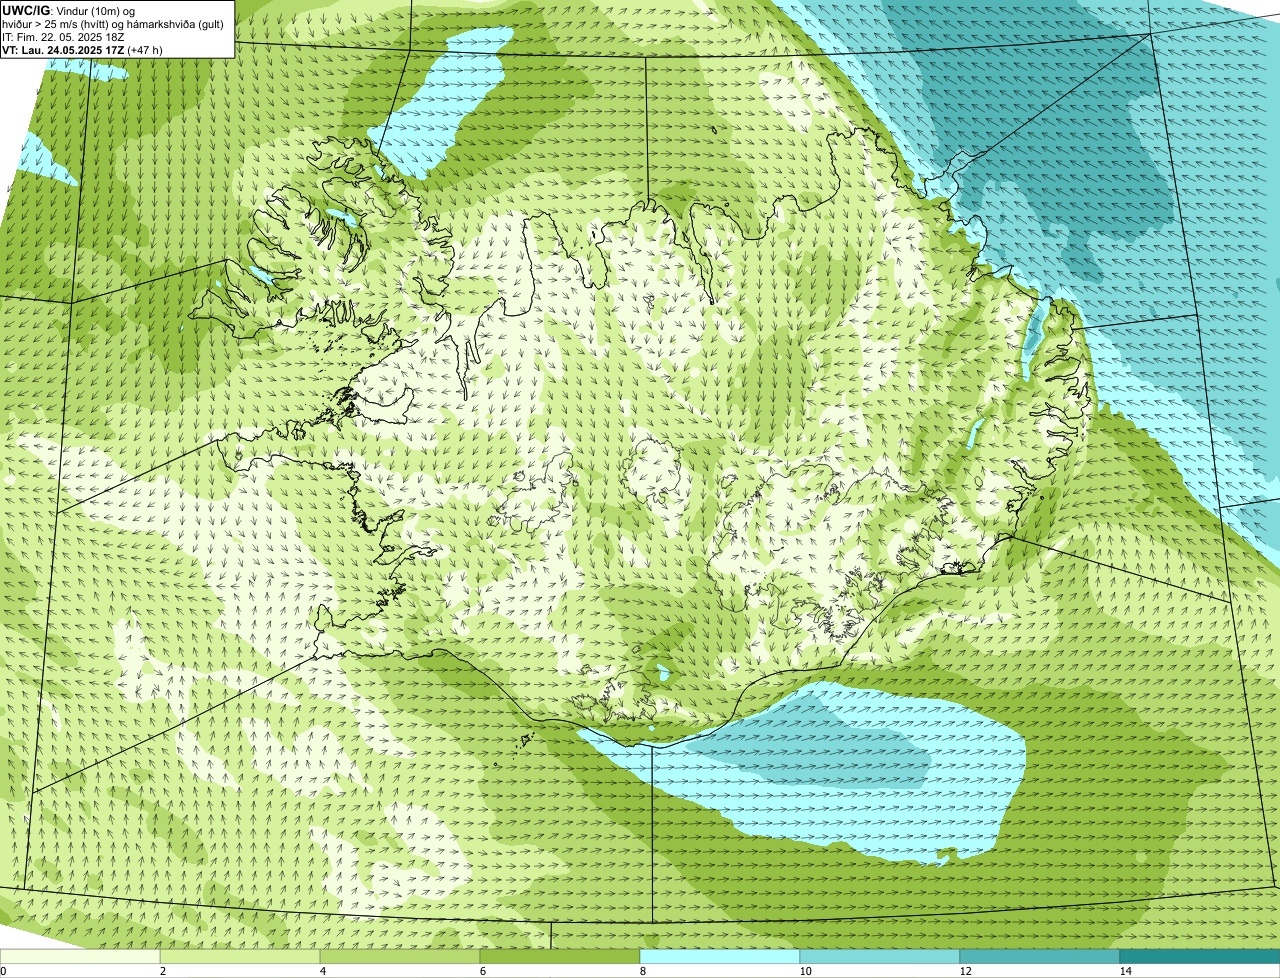The image size is (1280, 978).
Task: Click the 8–10 light cyan legend segment
Action: (x=720, y=957)
